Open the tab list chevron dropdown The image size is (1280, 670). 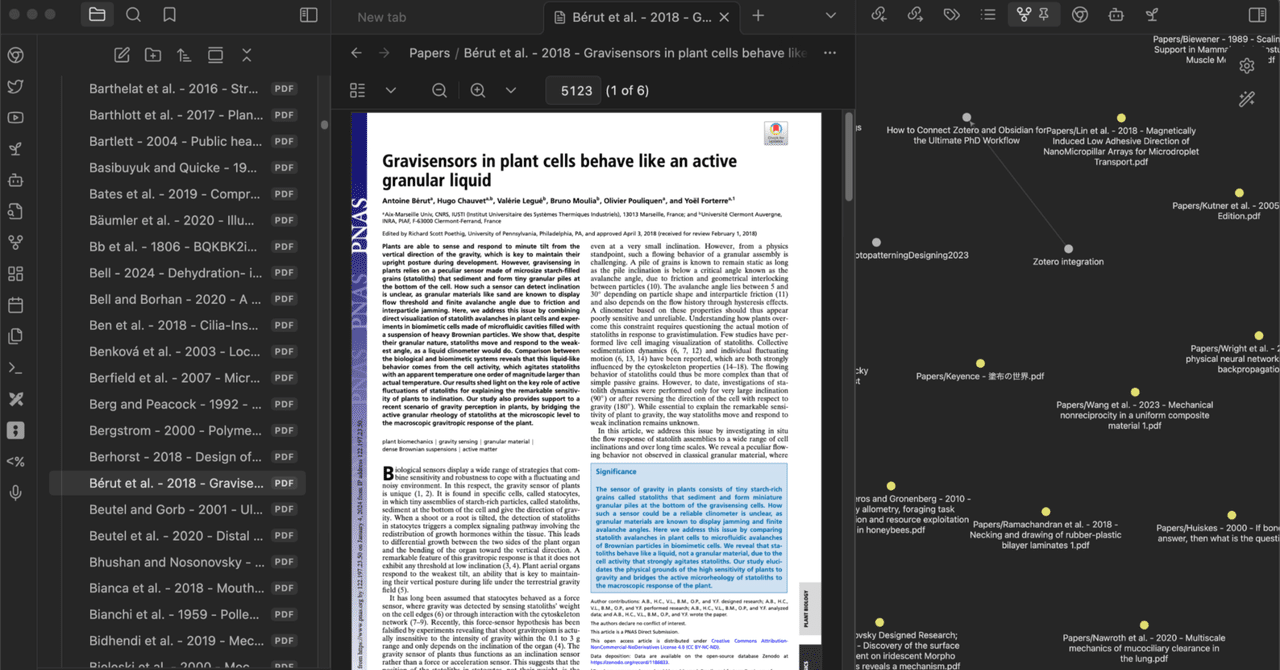click(831, 16)
